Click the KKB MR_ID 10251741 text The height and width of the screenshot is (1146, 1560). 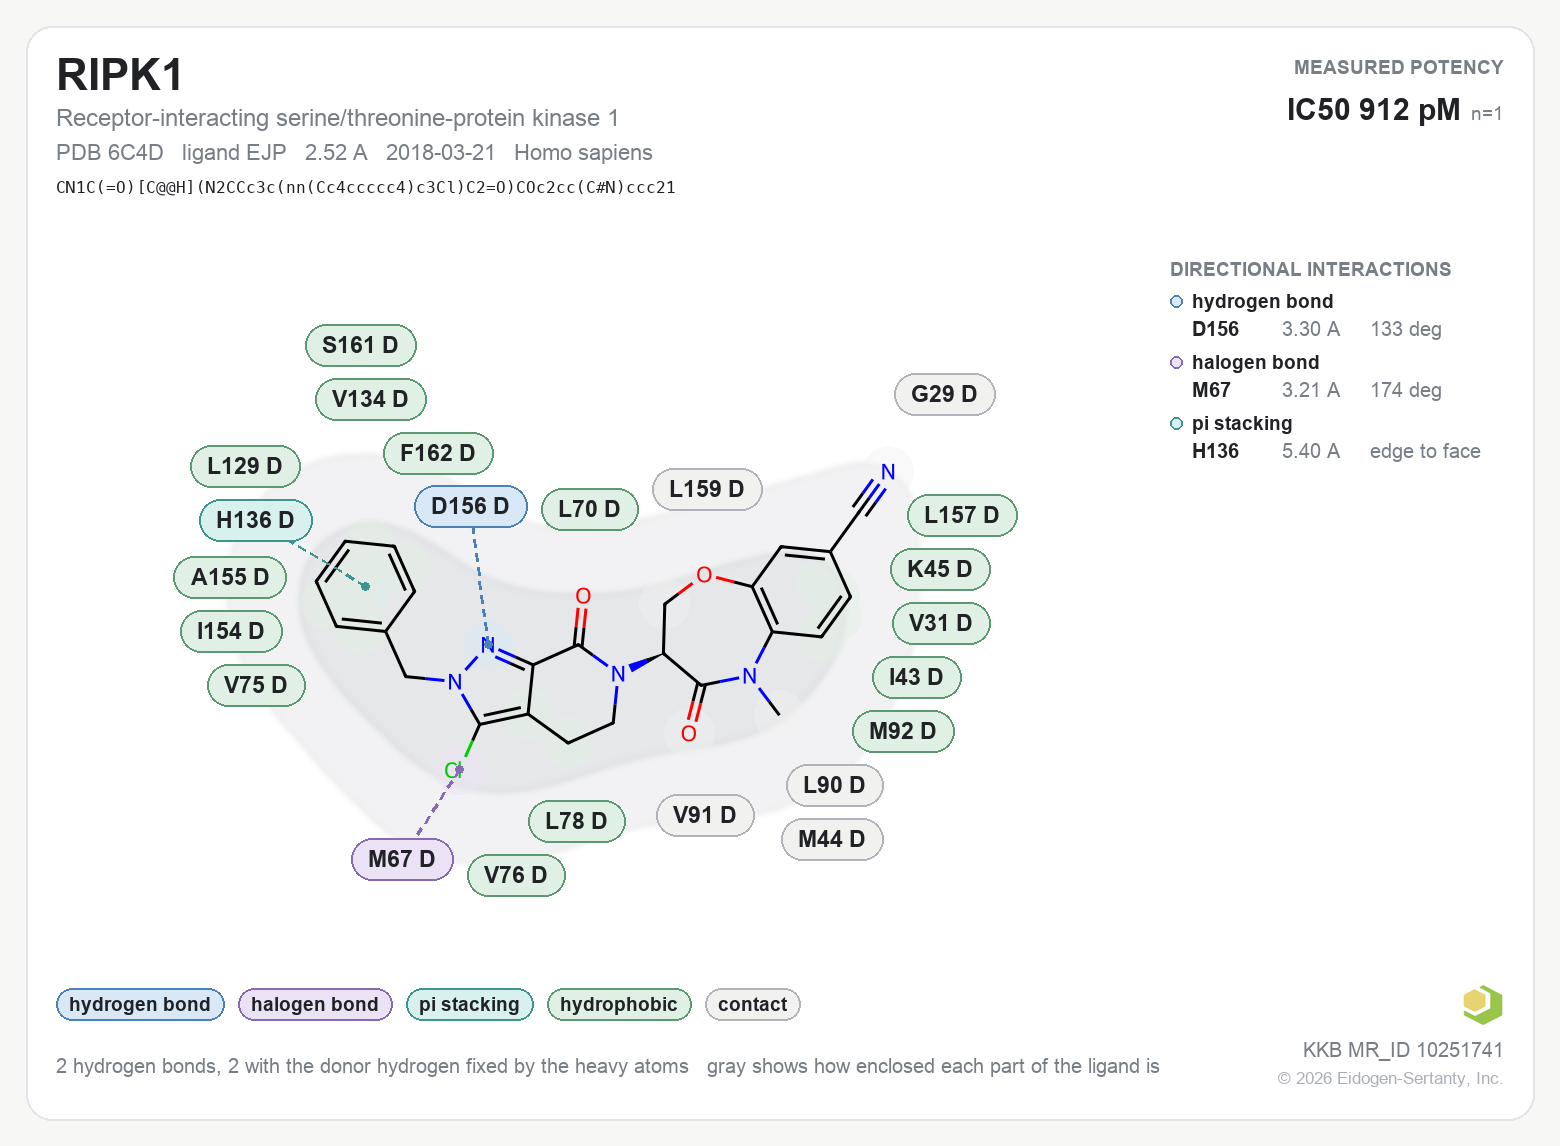point(1402,1050)
